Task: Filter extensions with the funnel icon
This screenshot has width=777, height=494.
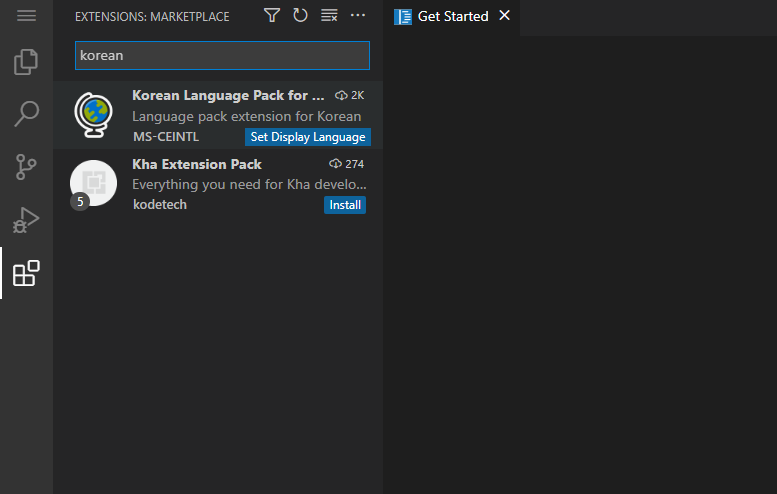Action: (272, 15)
